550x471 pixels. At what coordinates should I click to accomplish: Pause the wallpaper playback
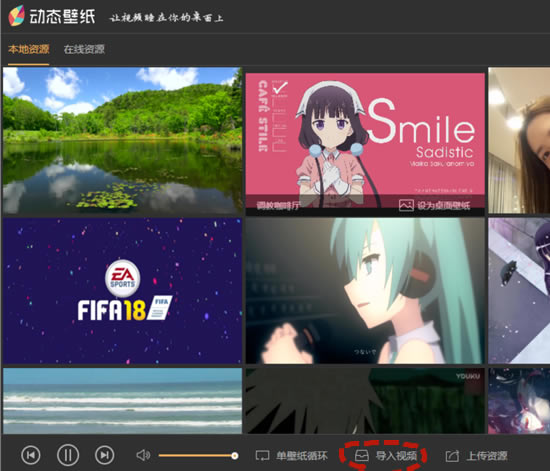pos(68,455)
